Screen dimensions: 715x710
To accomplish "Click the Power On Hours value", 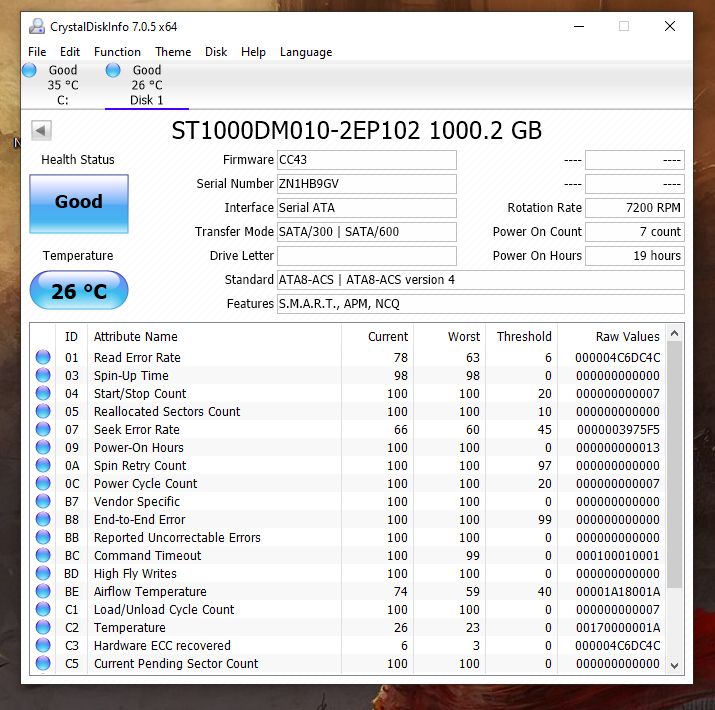I will [x=635, y=256].
